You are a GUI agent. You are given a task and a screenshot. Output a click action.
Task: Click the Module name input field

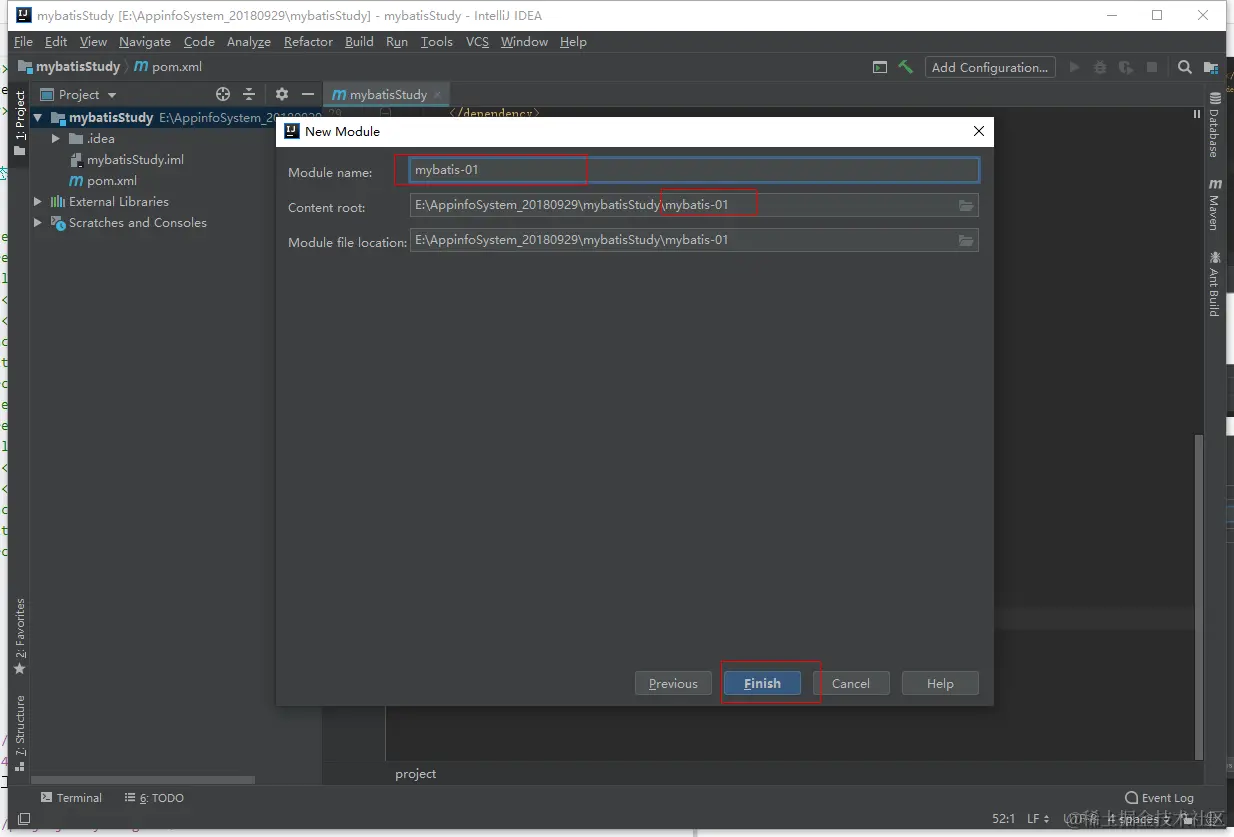pos(694,170)
